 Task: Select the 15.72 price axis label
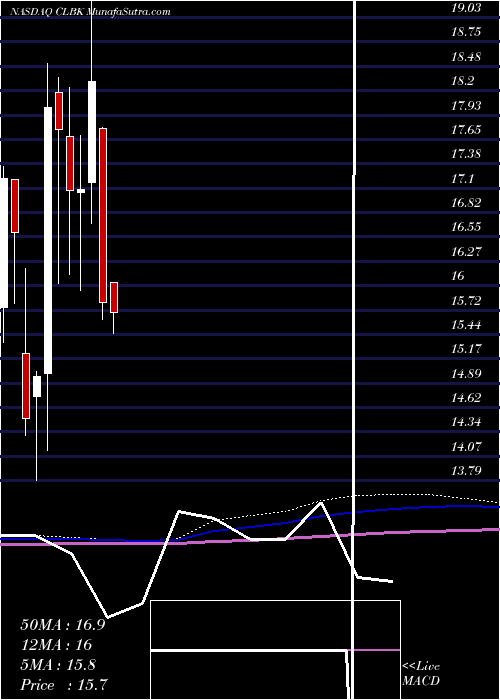(x=467, y=300)
